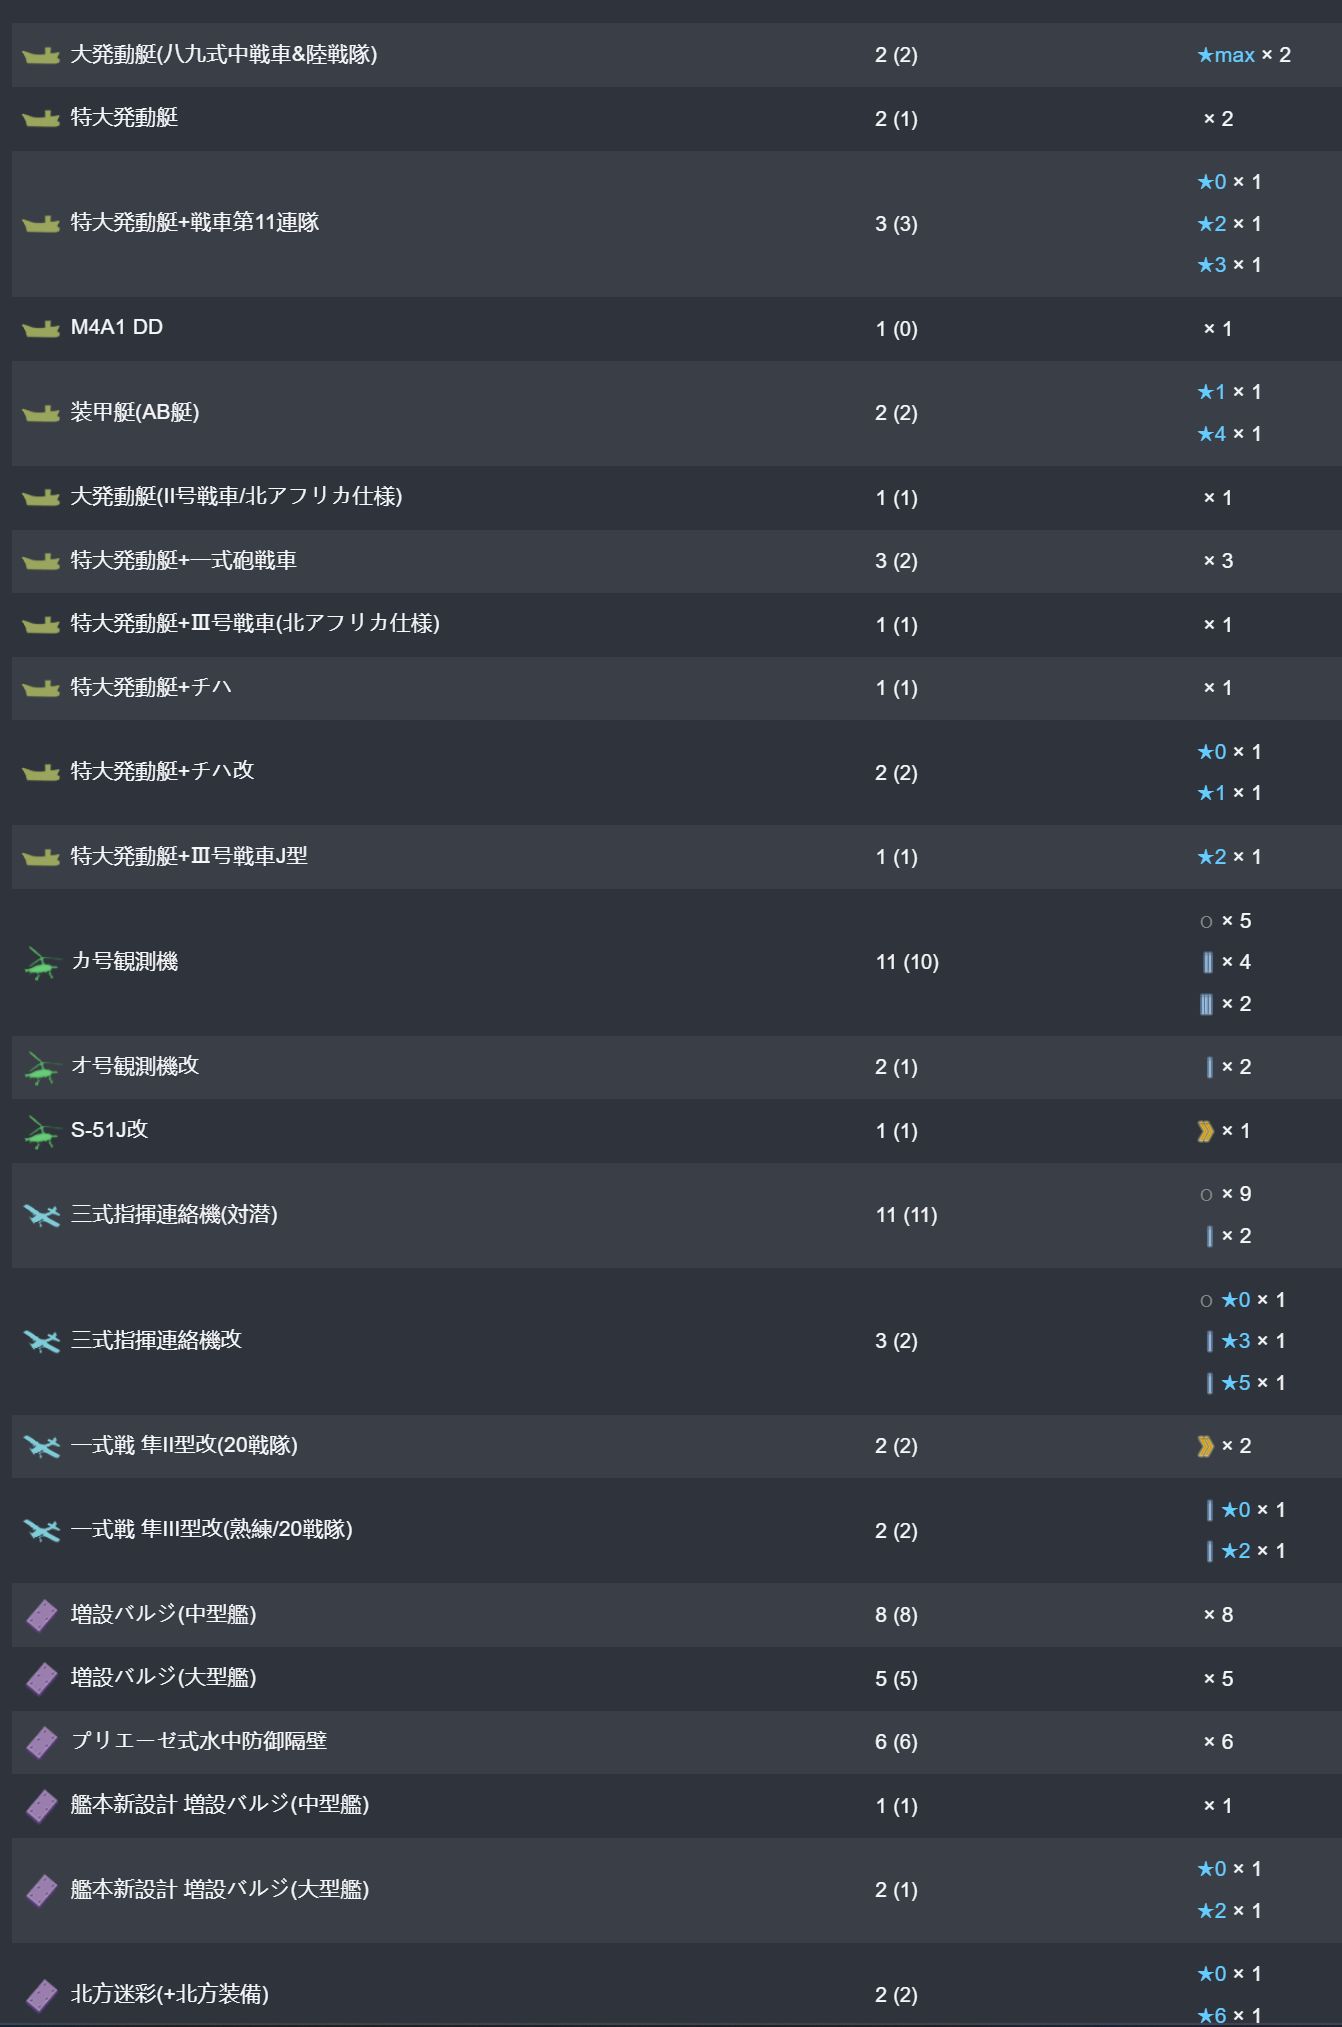Click the 8 (8) count for 増設バルジ(中型艦)

click(895, 1615)
